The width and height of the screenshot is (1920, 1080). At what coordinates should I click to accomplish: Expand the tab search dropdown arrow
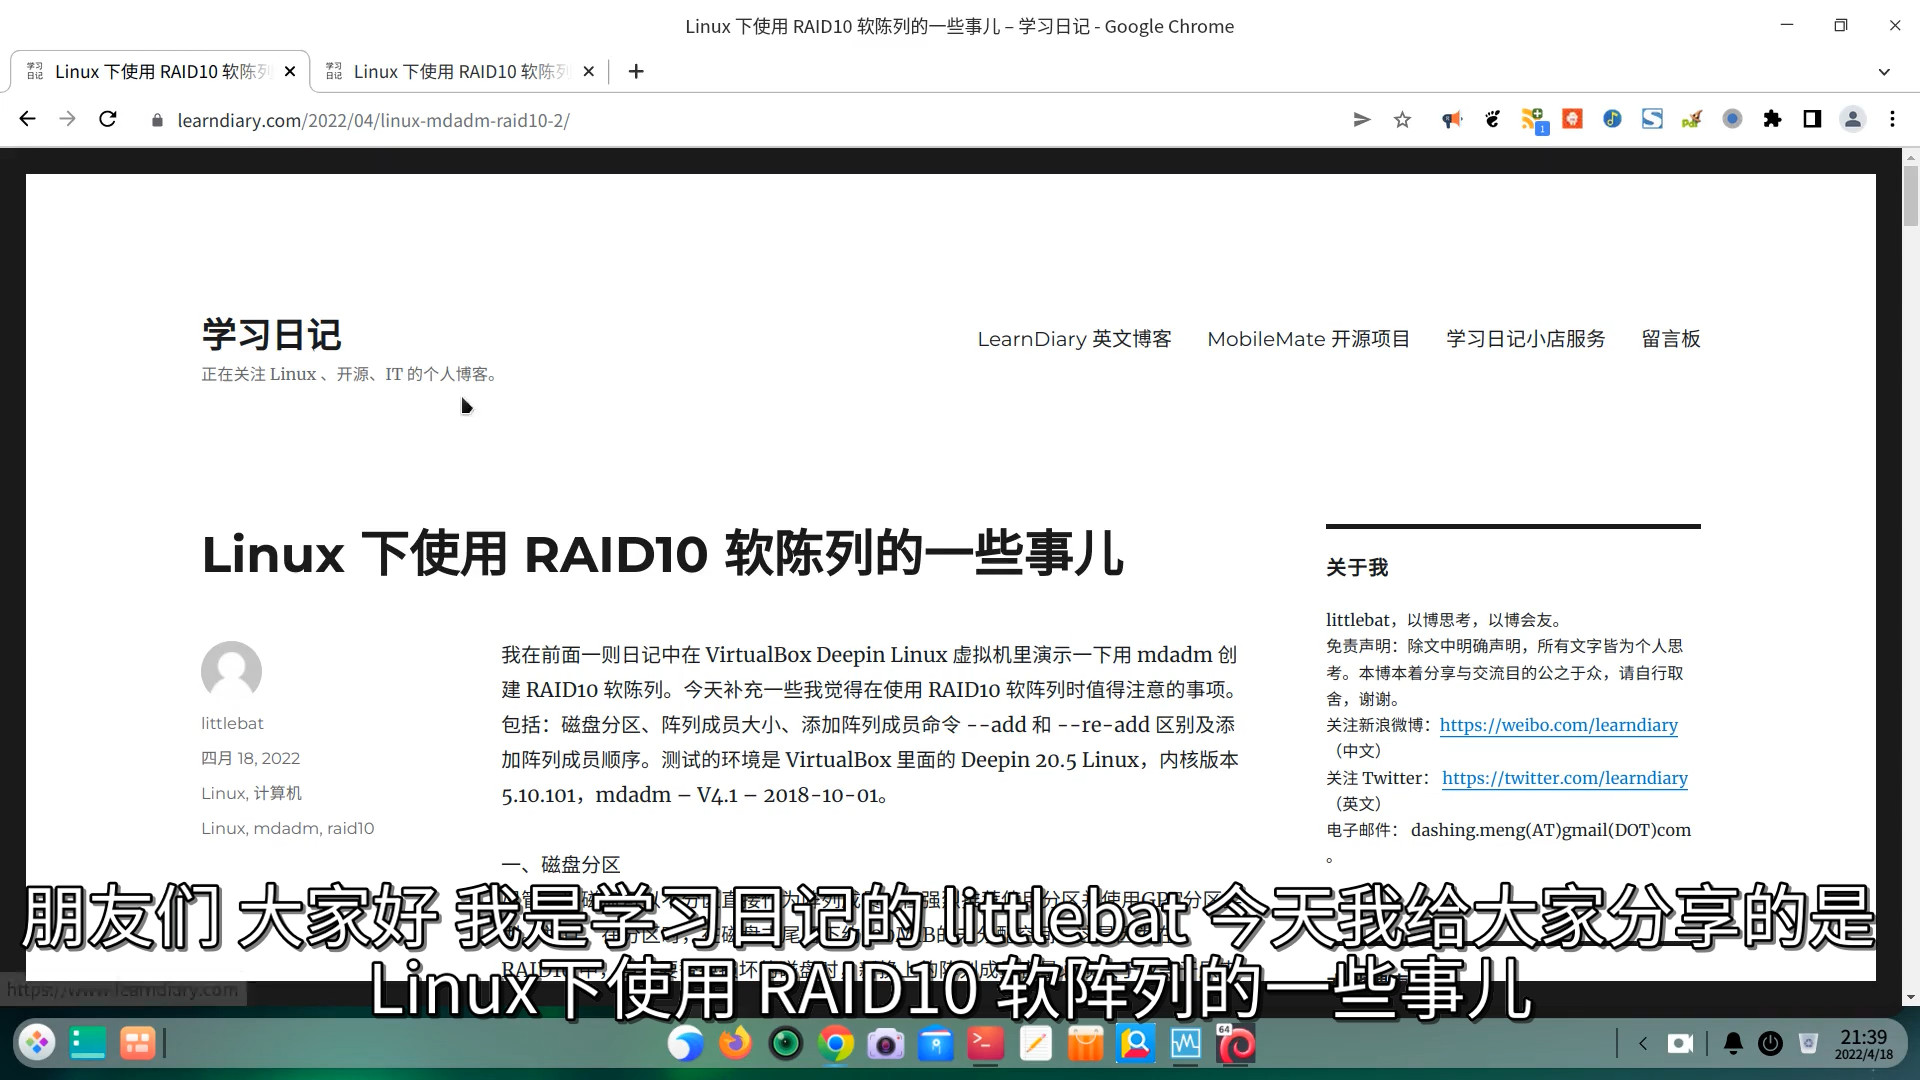point(1884,72)
